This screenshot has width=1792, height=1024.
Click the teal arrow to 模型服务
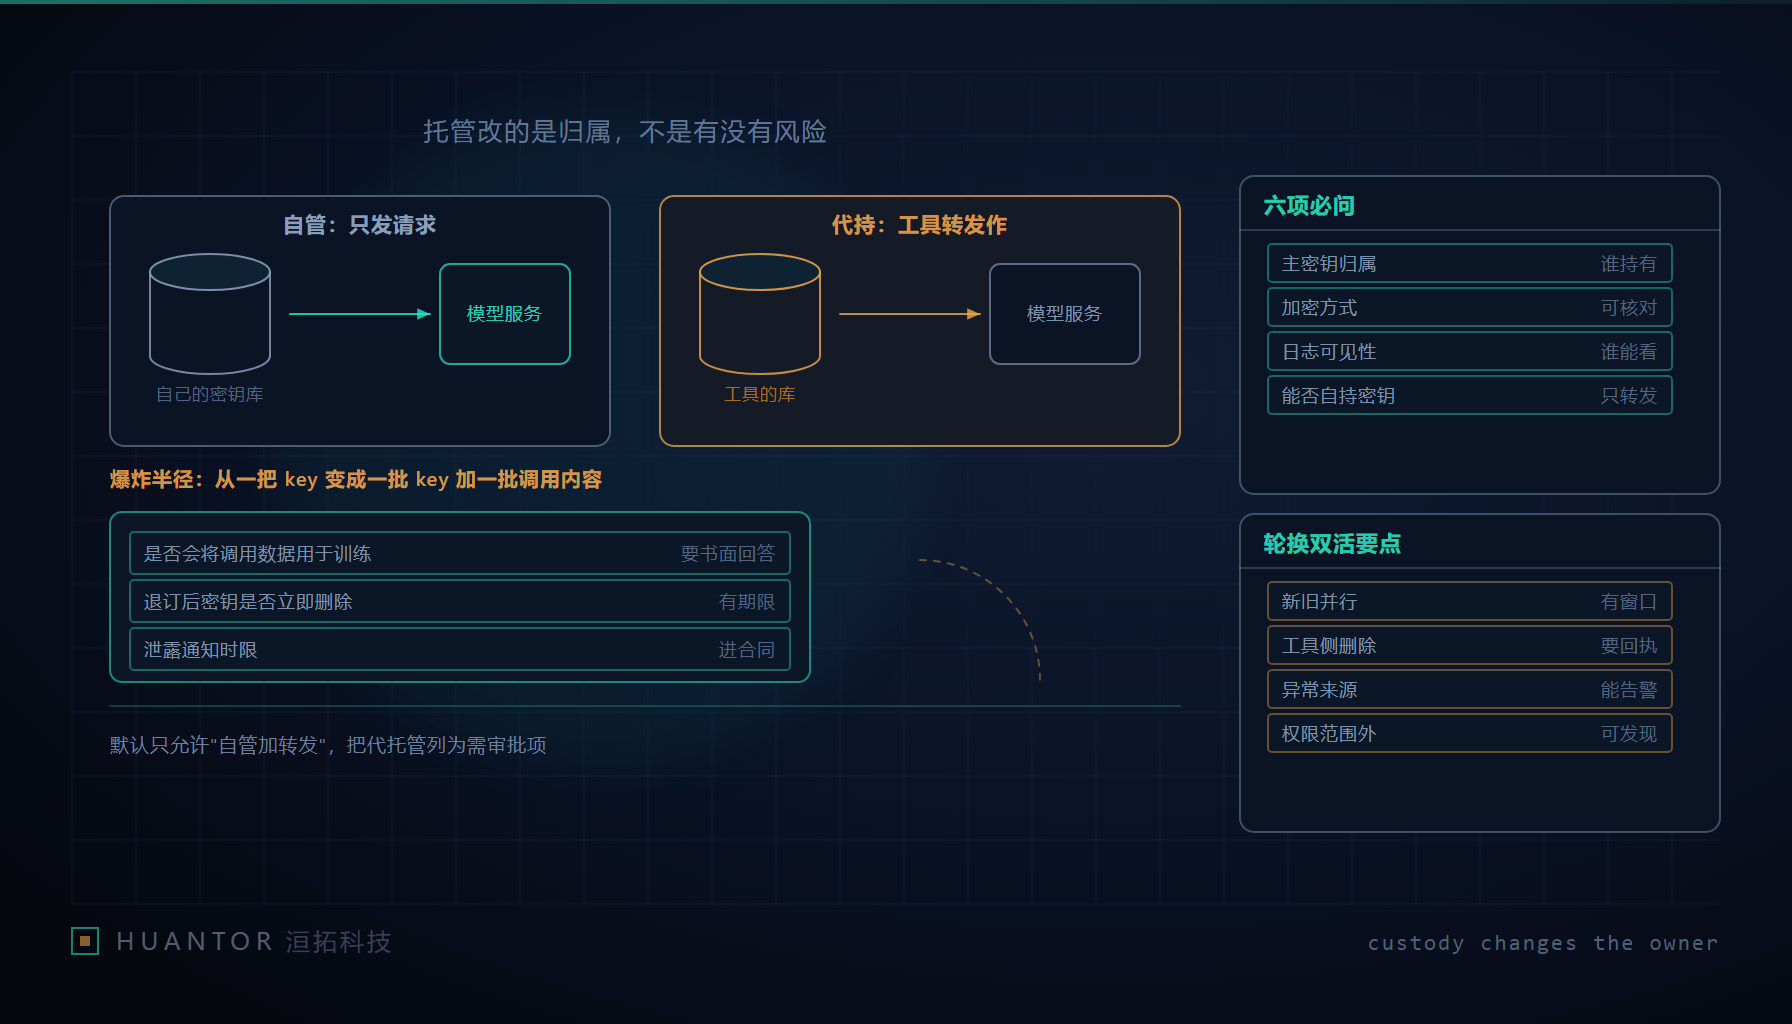[x=360, y=314]
